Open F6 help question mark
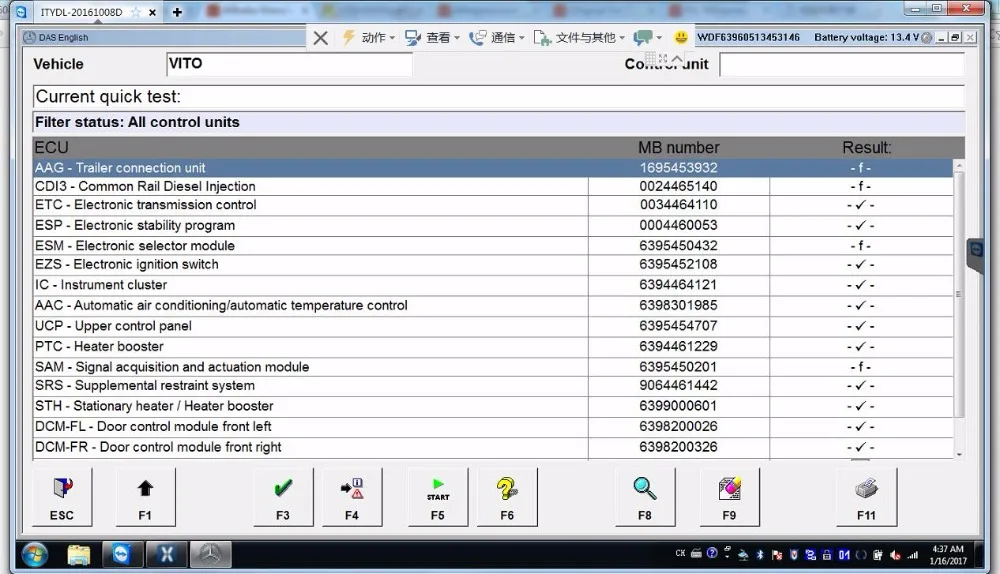The width and height of the screenshot is (1000, 574). click(507, 497)
